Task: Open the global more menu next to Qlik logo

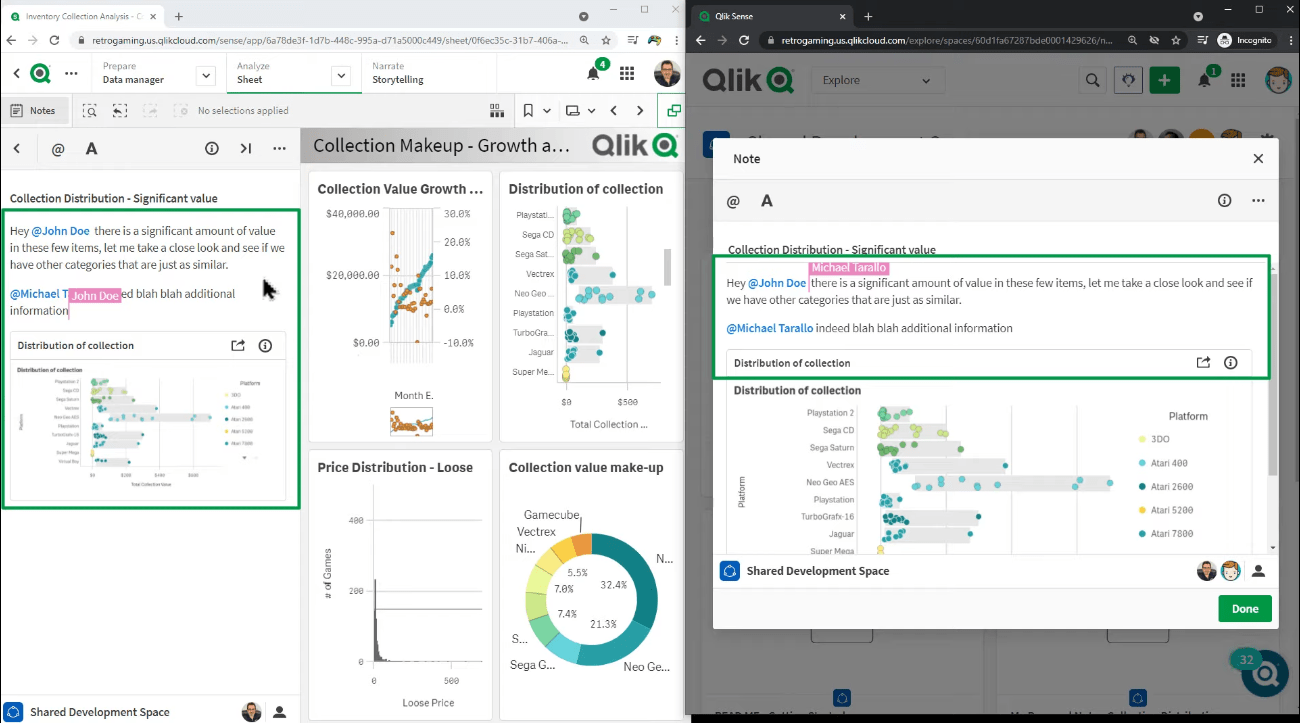Action: click(x=71, y=73)
